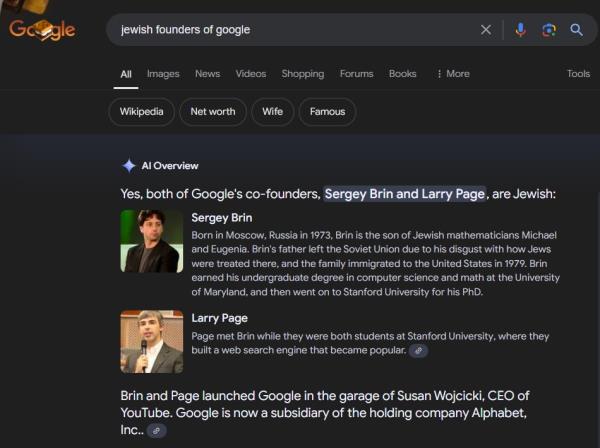
Task: Open Sergey Brin's photo thumbnail
Action: (152, 241)
